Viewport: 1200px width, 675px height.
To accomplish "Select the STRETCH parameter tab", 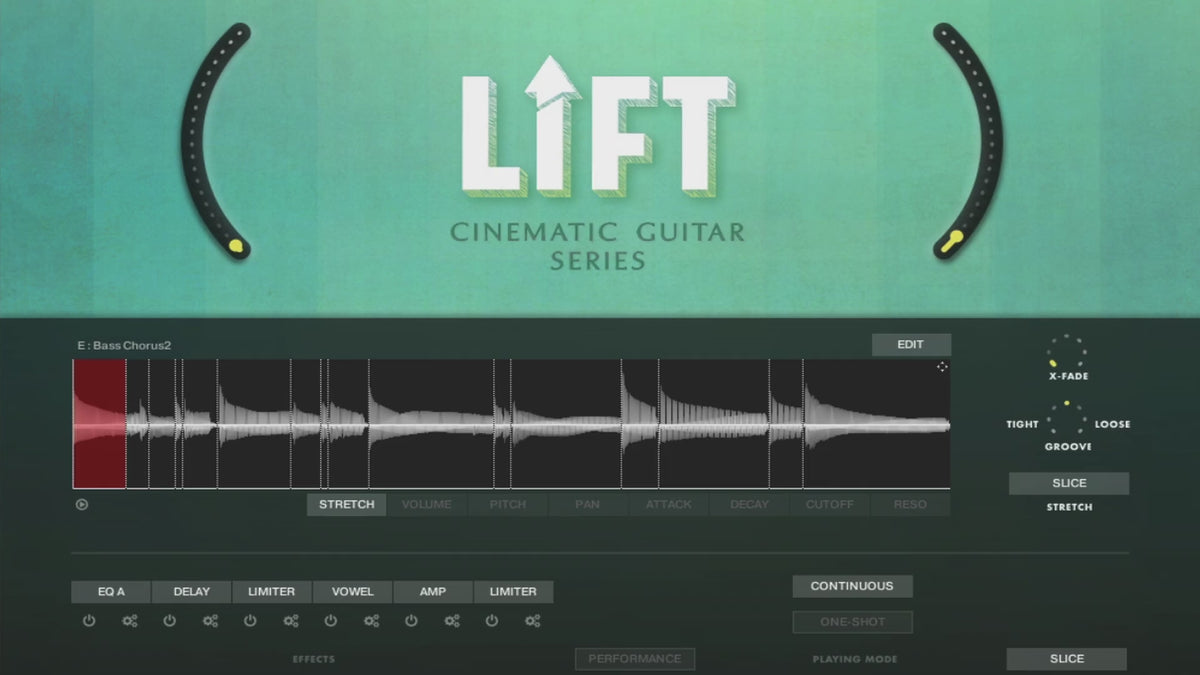I will coord(346,505).
